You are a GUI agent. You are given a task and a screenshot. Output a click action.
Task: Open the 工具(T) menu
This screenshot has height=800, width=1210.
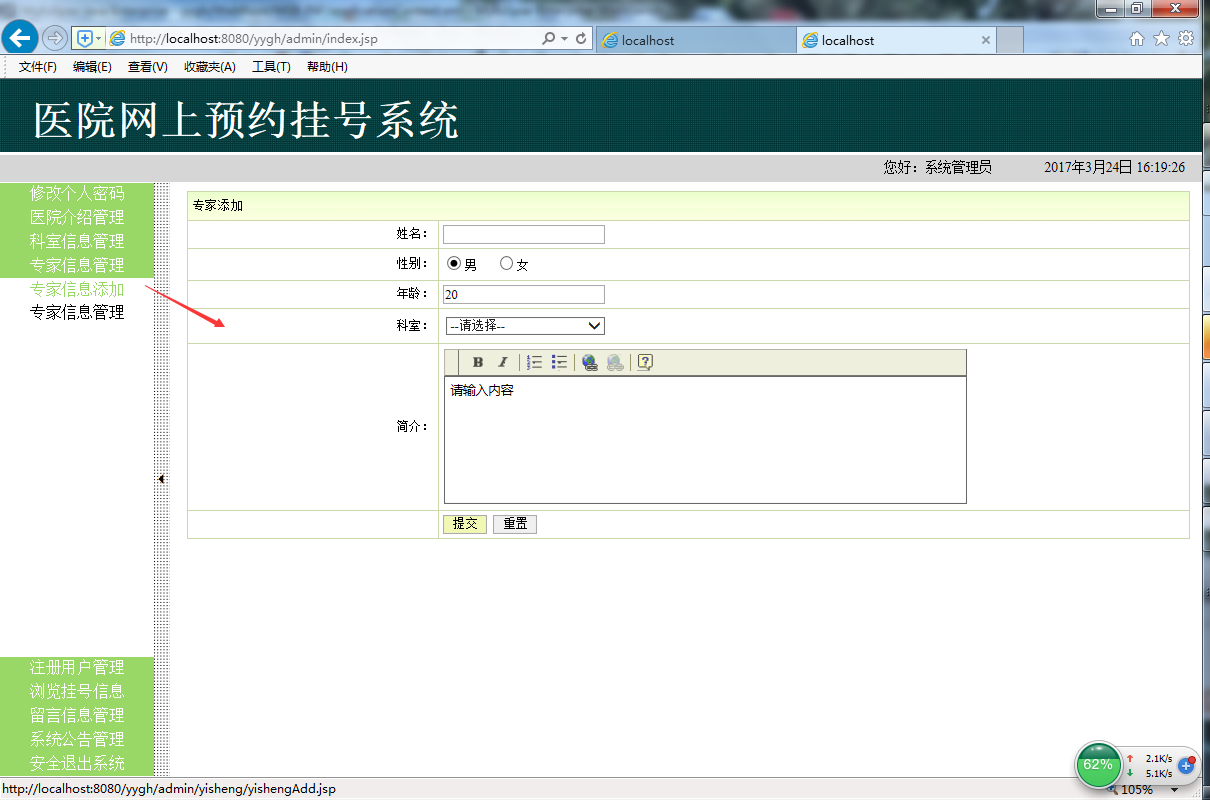click(x=271, y=67)
